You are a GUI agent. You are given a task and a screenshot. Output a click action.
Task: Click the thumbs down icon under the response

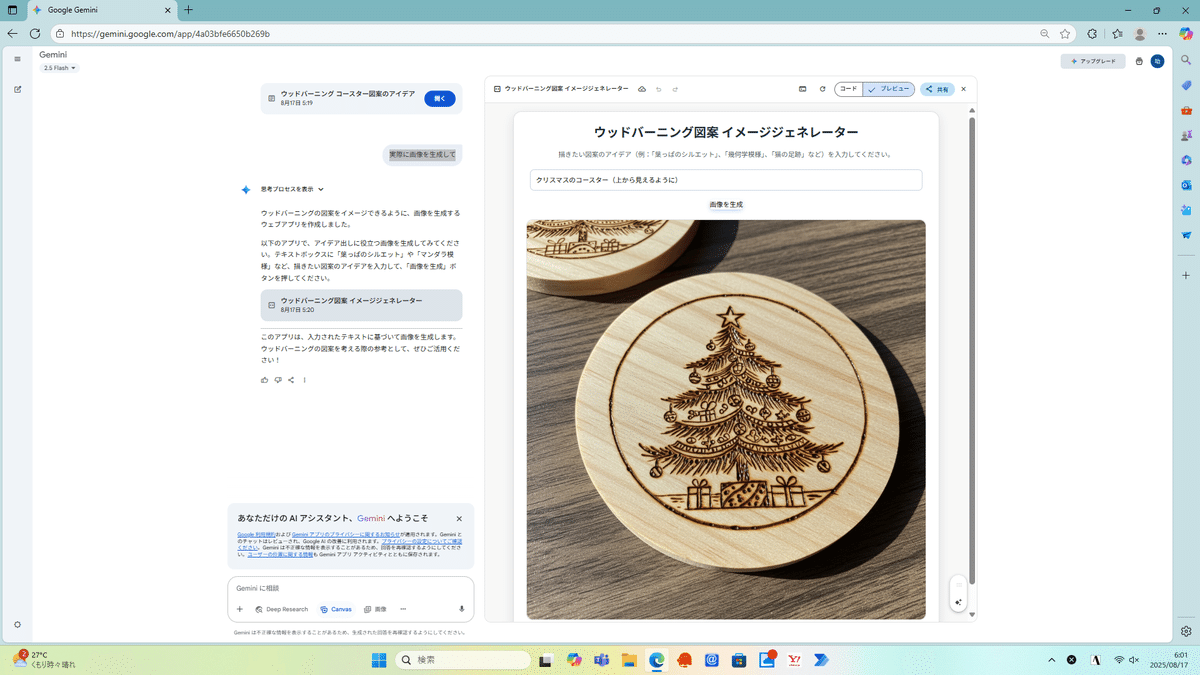[x=278, y=380]
